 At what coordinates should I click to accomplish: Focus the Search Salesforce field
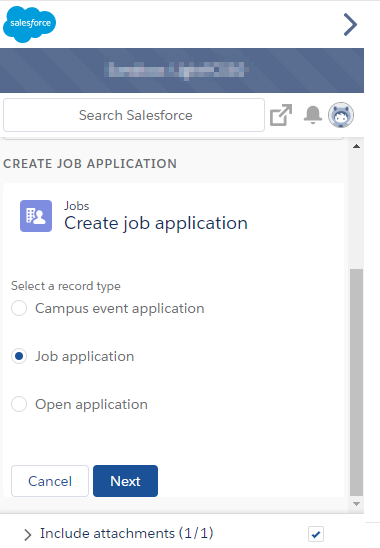pos(134,115)
